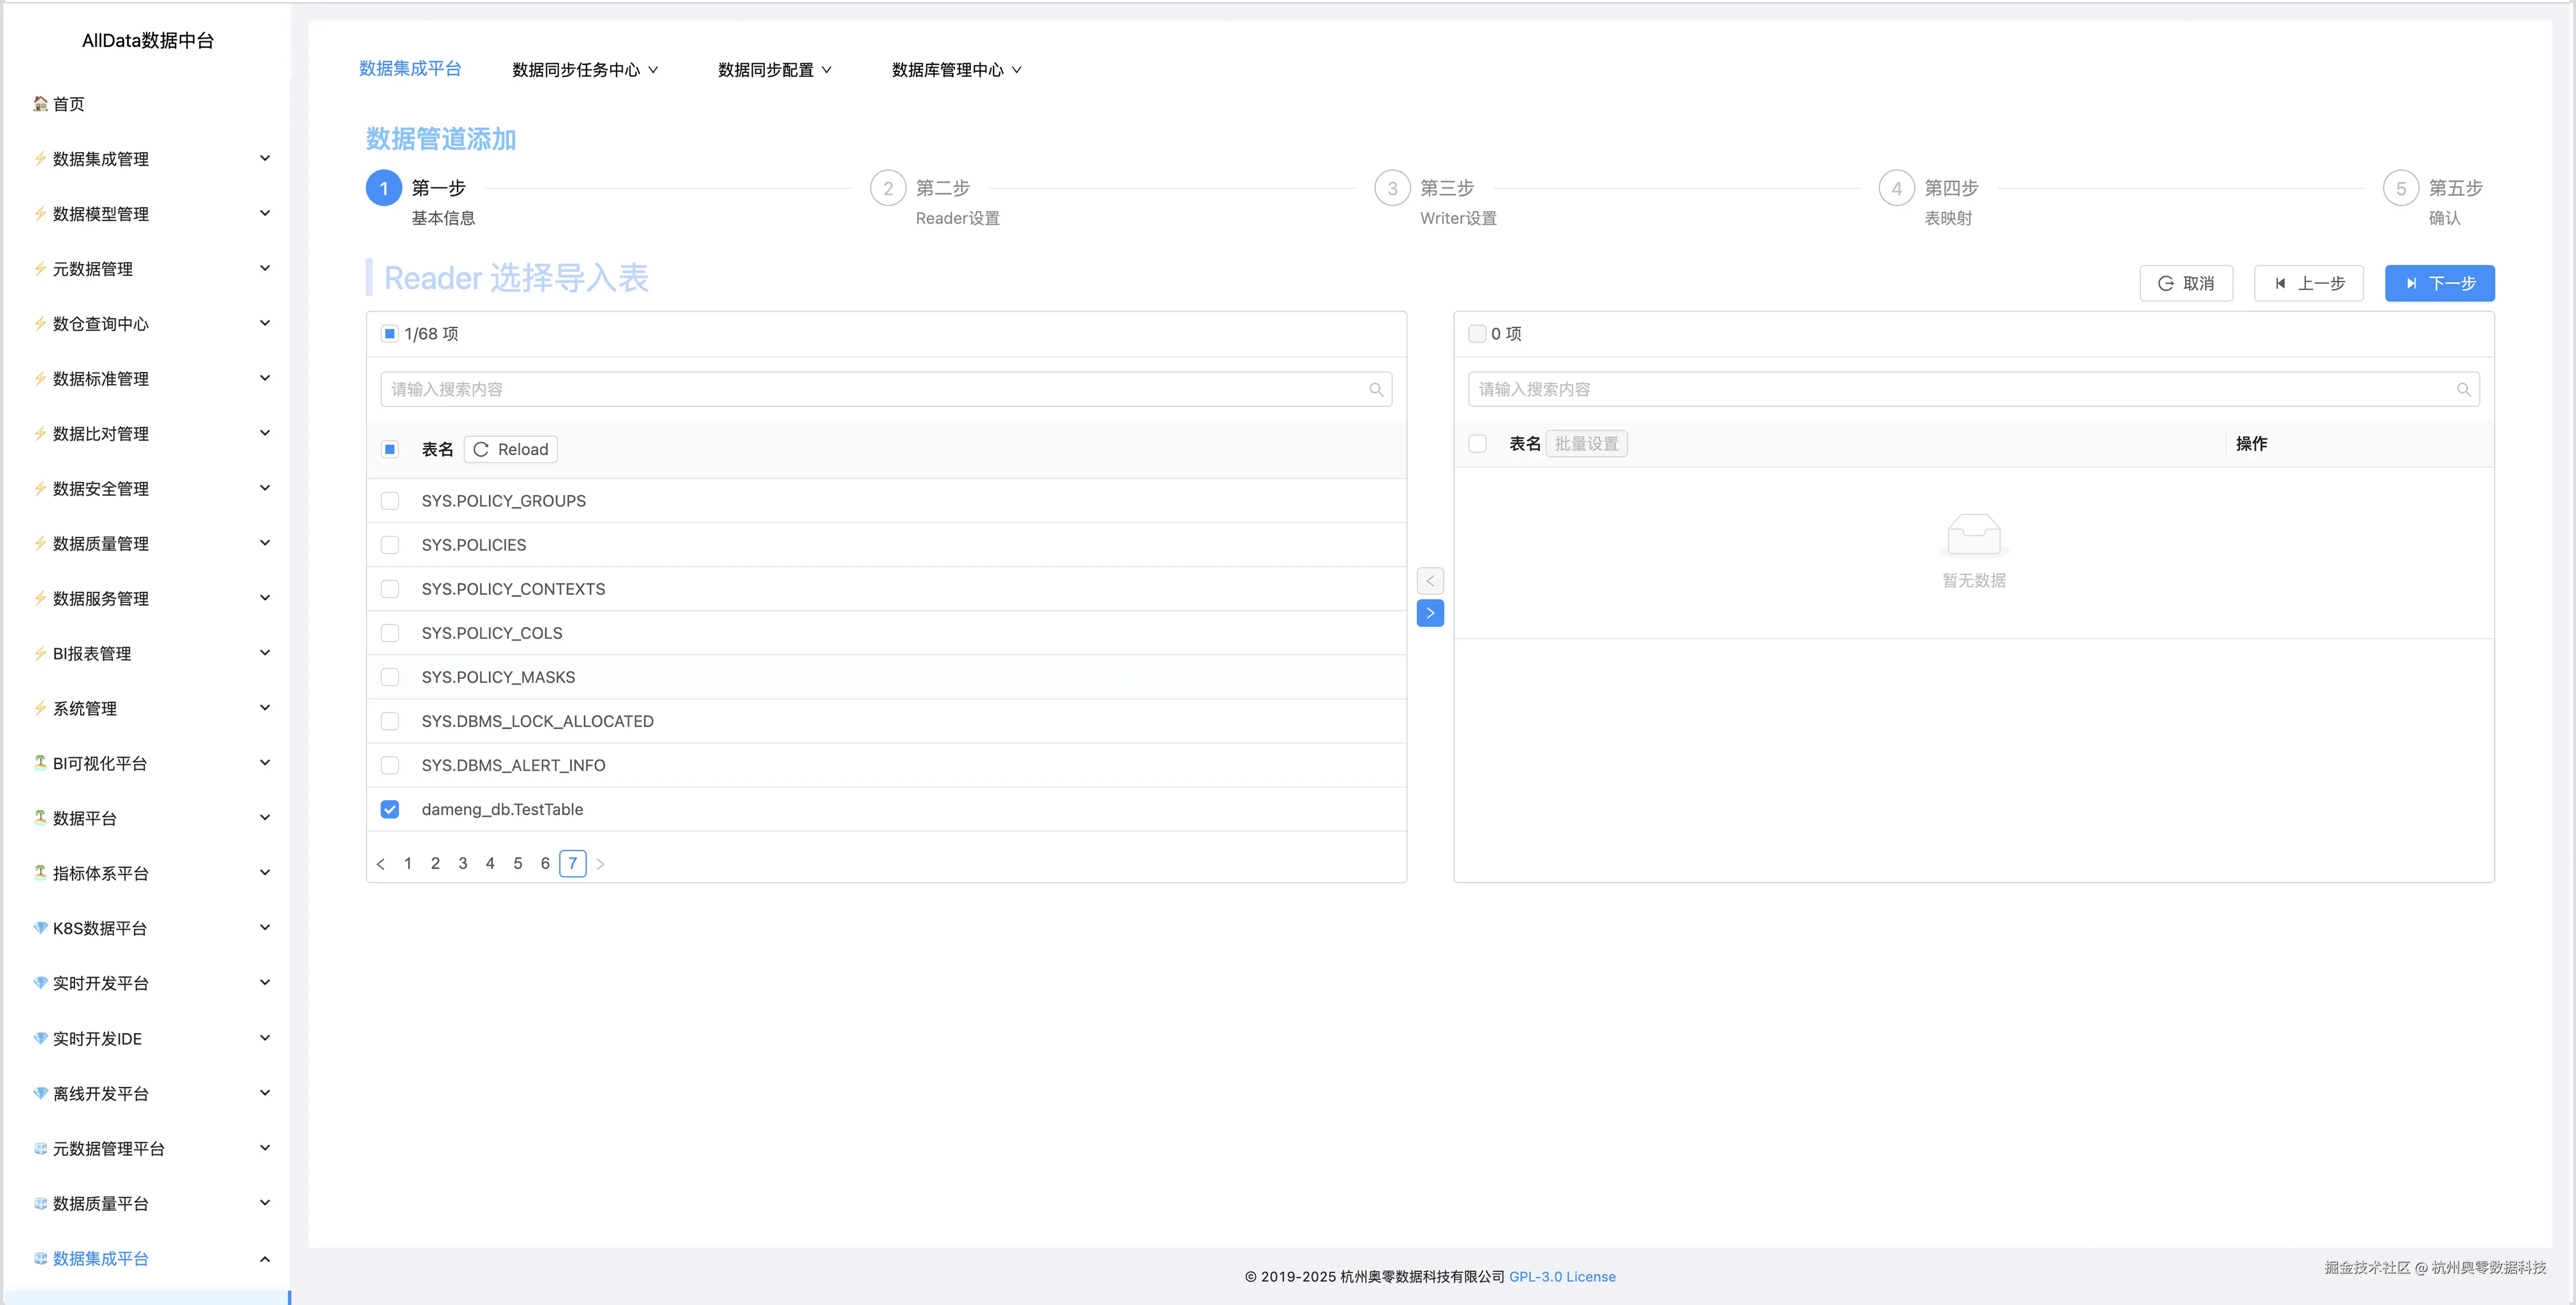
Task: Click the right-arrow transfer button
Action: pos(1430,613)
